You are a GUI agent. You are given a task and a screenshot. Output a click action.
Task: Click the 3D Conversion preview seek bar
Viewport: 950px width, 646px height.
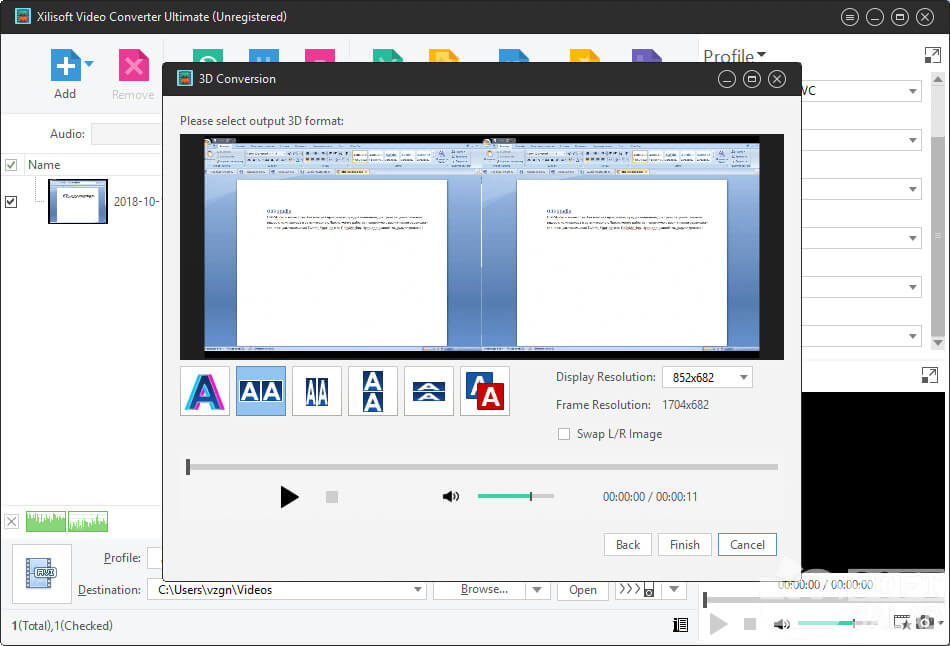click(482, 467)
